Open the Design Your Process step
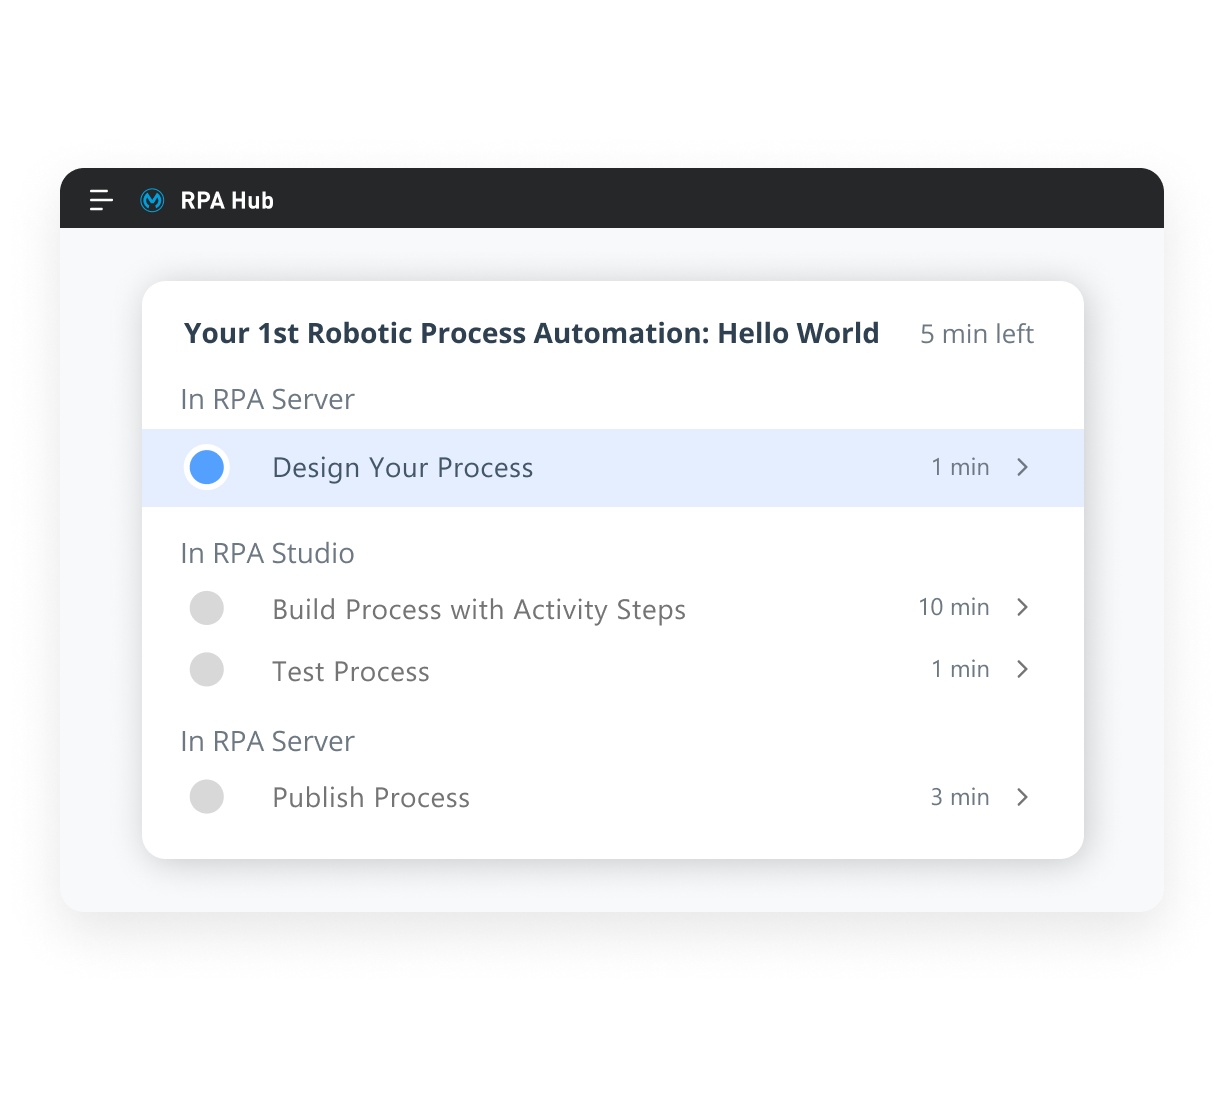Viewport: 1224px width, 1120px height. pyautogui.click(x=613, y=468)
